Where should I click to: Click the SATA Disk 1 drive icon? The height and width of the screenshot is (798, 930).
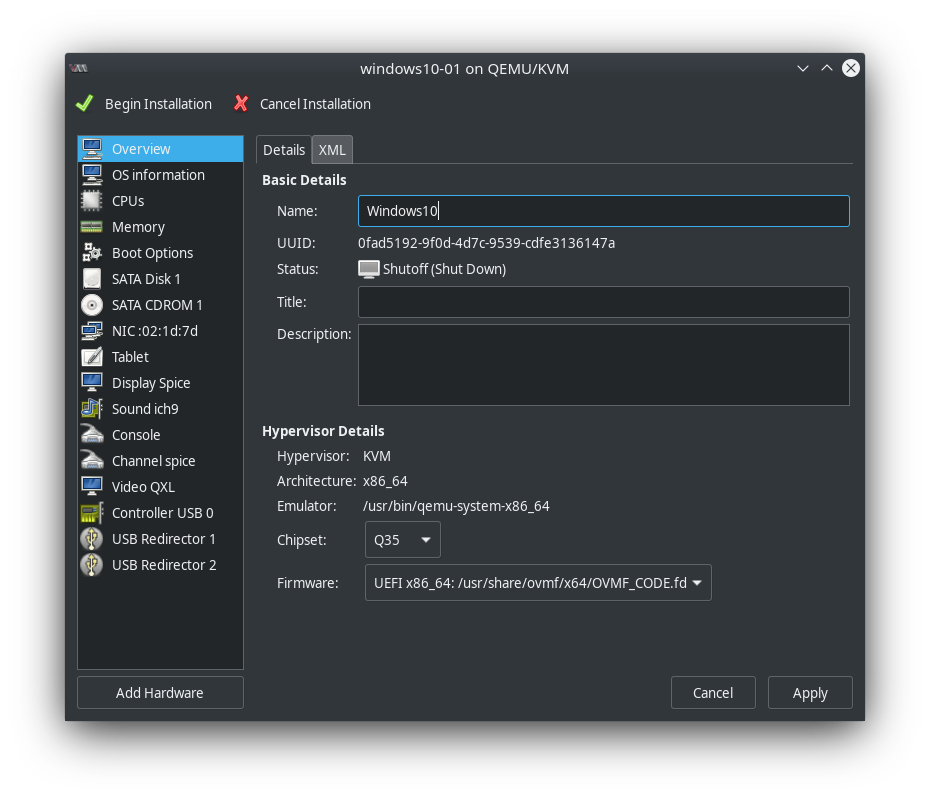coord(92,279)
